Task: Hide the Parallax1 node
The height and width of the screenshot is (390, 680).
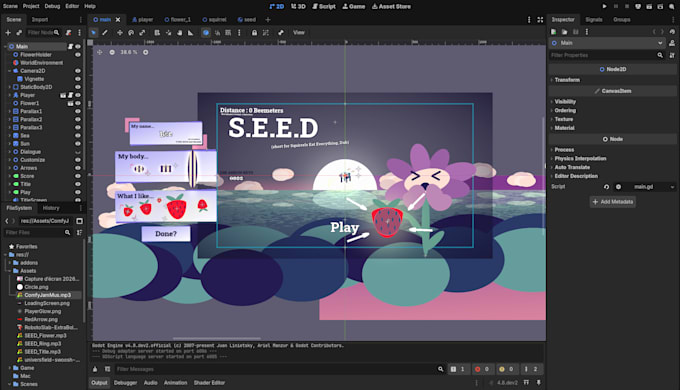Action: 78,111
